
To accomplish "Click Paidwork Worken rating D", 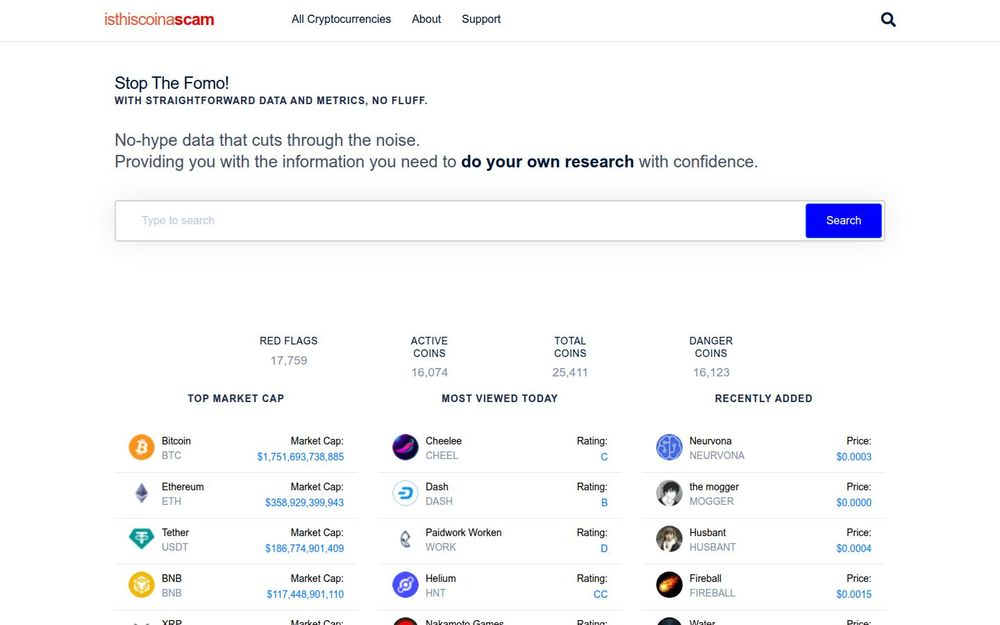I will pos(604,548).
